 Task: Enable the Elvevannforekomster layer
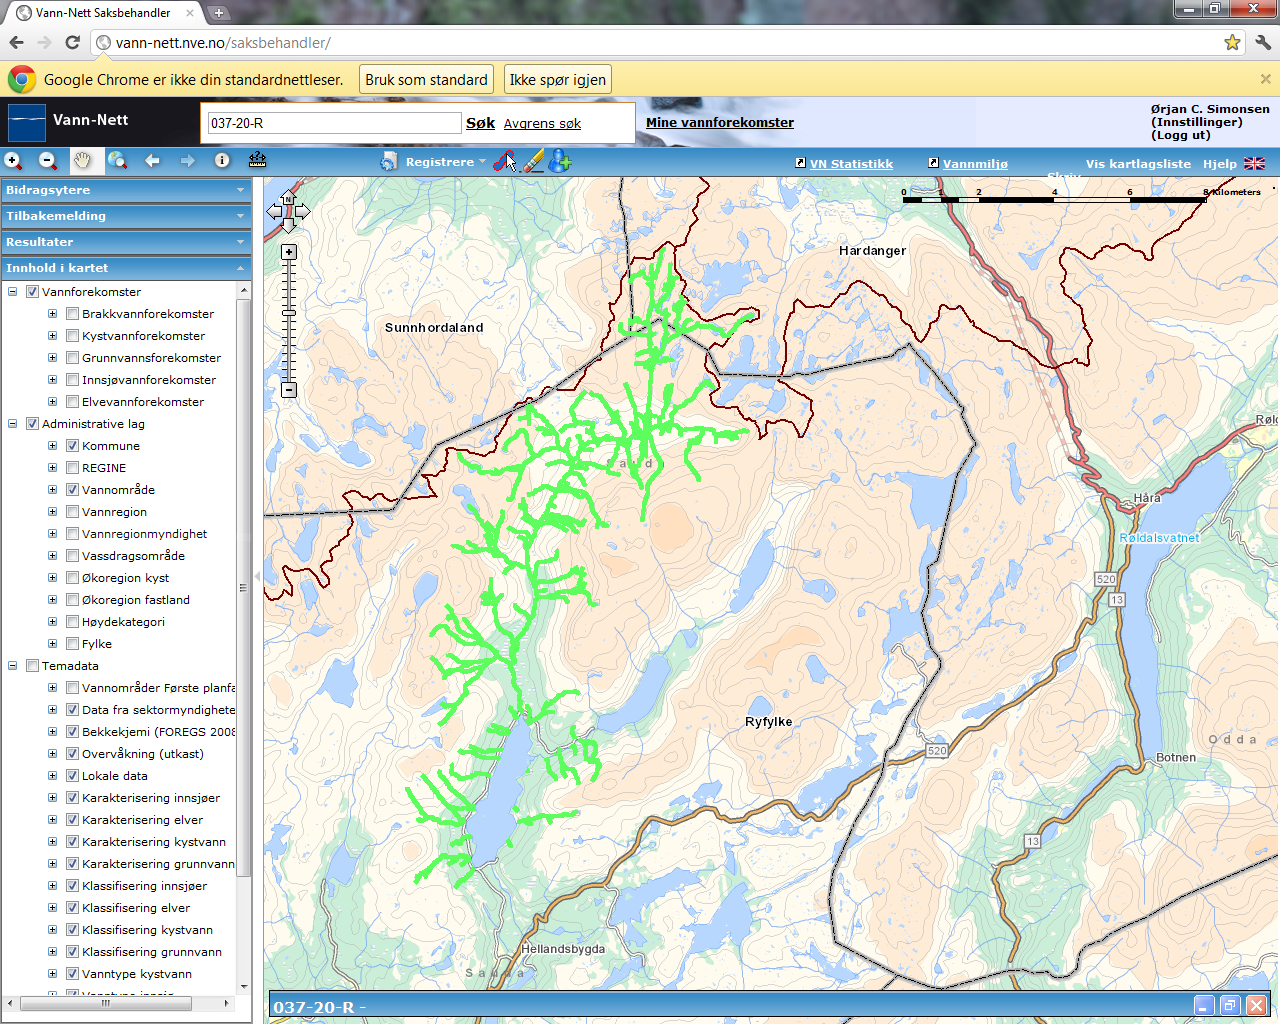72,402
